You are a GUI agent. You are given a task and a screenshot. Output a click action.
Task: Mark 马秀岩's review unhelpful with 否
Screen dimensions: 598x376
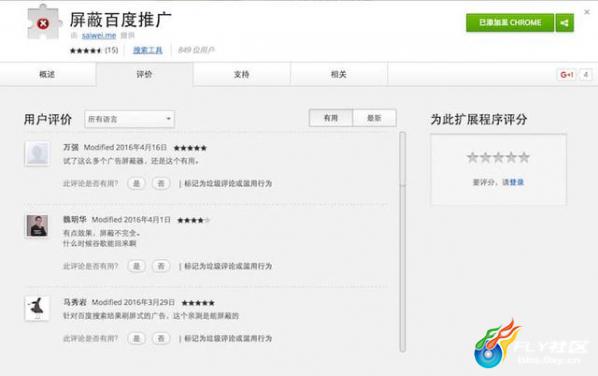point(161,339)
